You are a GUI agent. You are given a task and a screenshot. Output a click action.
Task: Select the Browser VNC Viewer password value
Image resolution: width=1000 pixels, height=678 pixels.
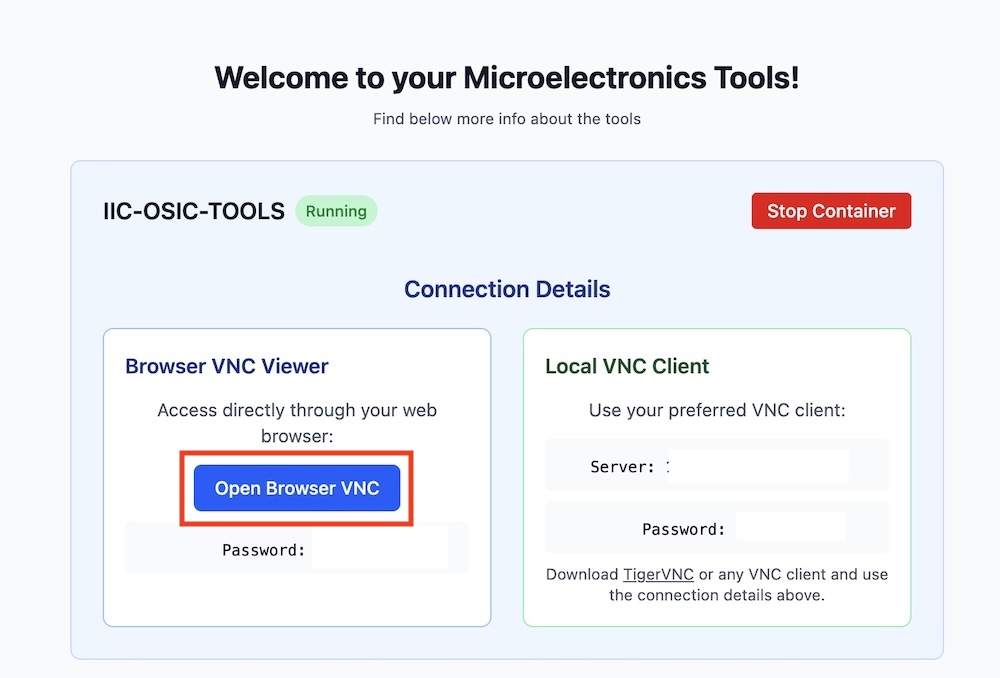[380, 549]
